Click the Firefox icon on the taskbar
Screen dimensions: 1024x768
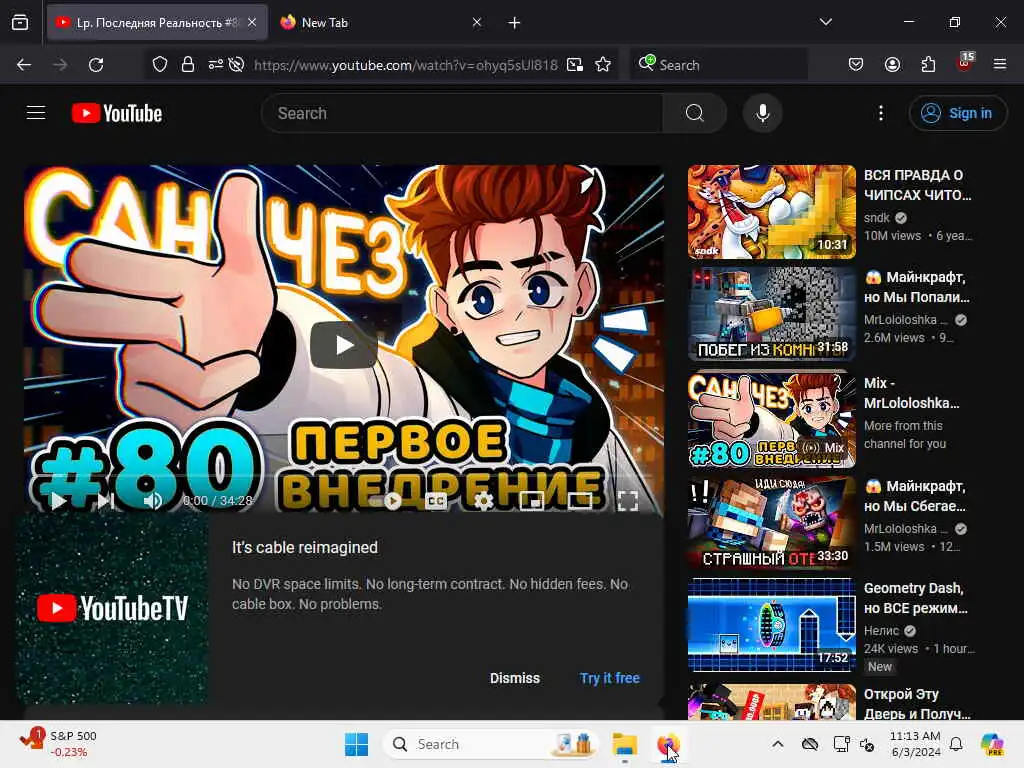[x=667, y=744]
